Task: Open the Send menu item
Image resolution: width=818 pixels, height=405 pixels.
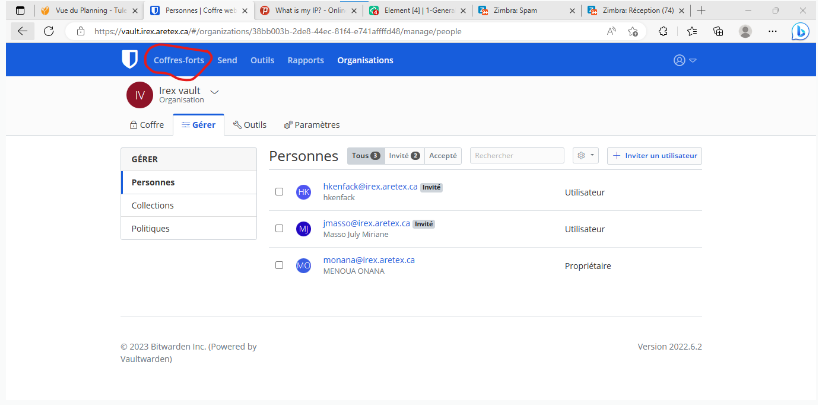Action: [227, 60]
